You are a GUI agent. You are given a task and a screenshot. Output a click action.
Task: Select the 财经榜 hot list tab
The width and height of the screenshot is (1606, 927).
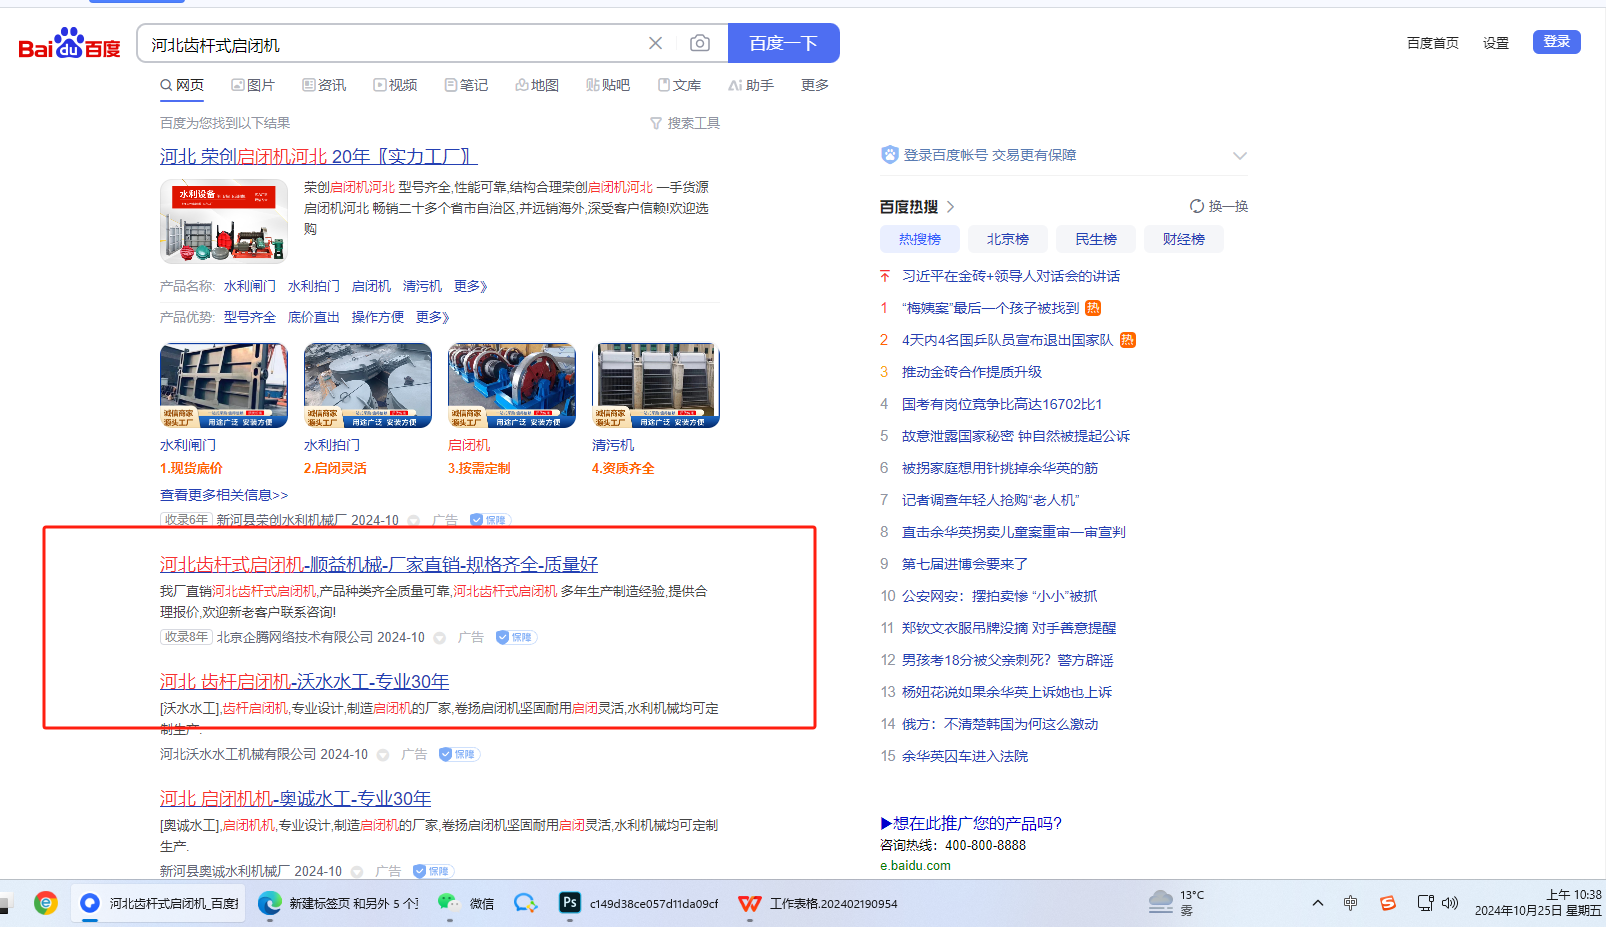[1184, 239]
